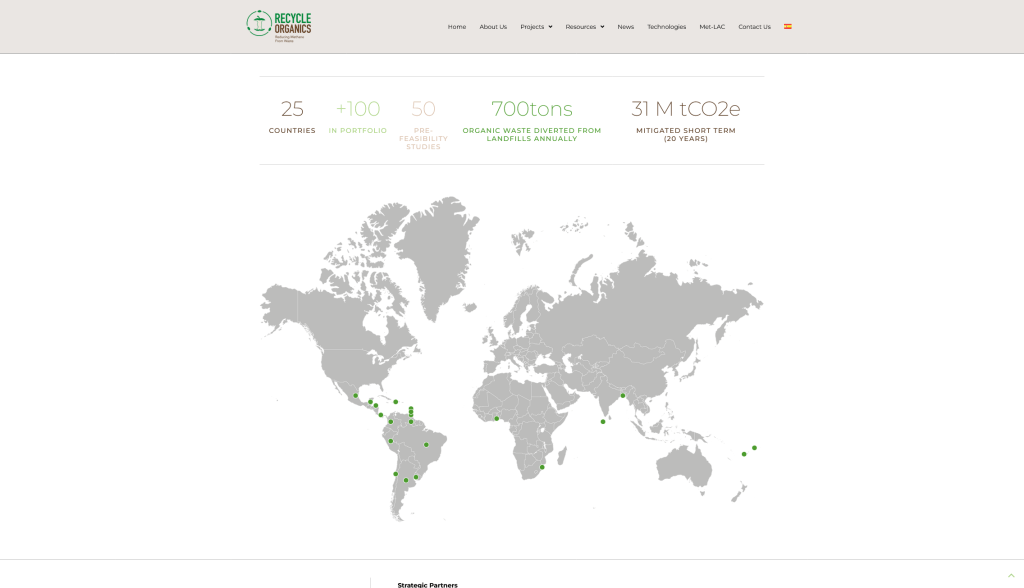This screenshot has height=588, width=1024.
Task: Click the Recycle Organics logo
Action: tap(279, 25)
